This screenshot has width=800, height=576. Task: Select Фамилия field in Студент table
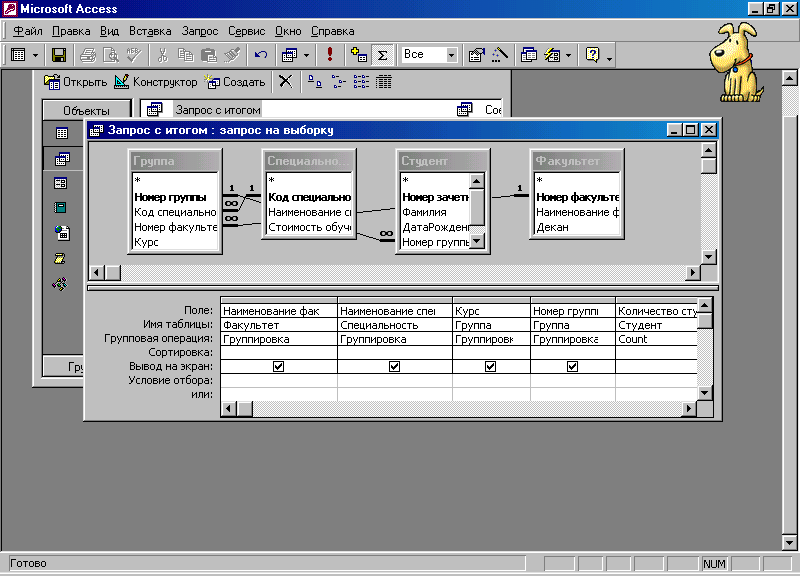pyautogui.click(x=435, y=212)
